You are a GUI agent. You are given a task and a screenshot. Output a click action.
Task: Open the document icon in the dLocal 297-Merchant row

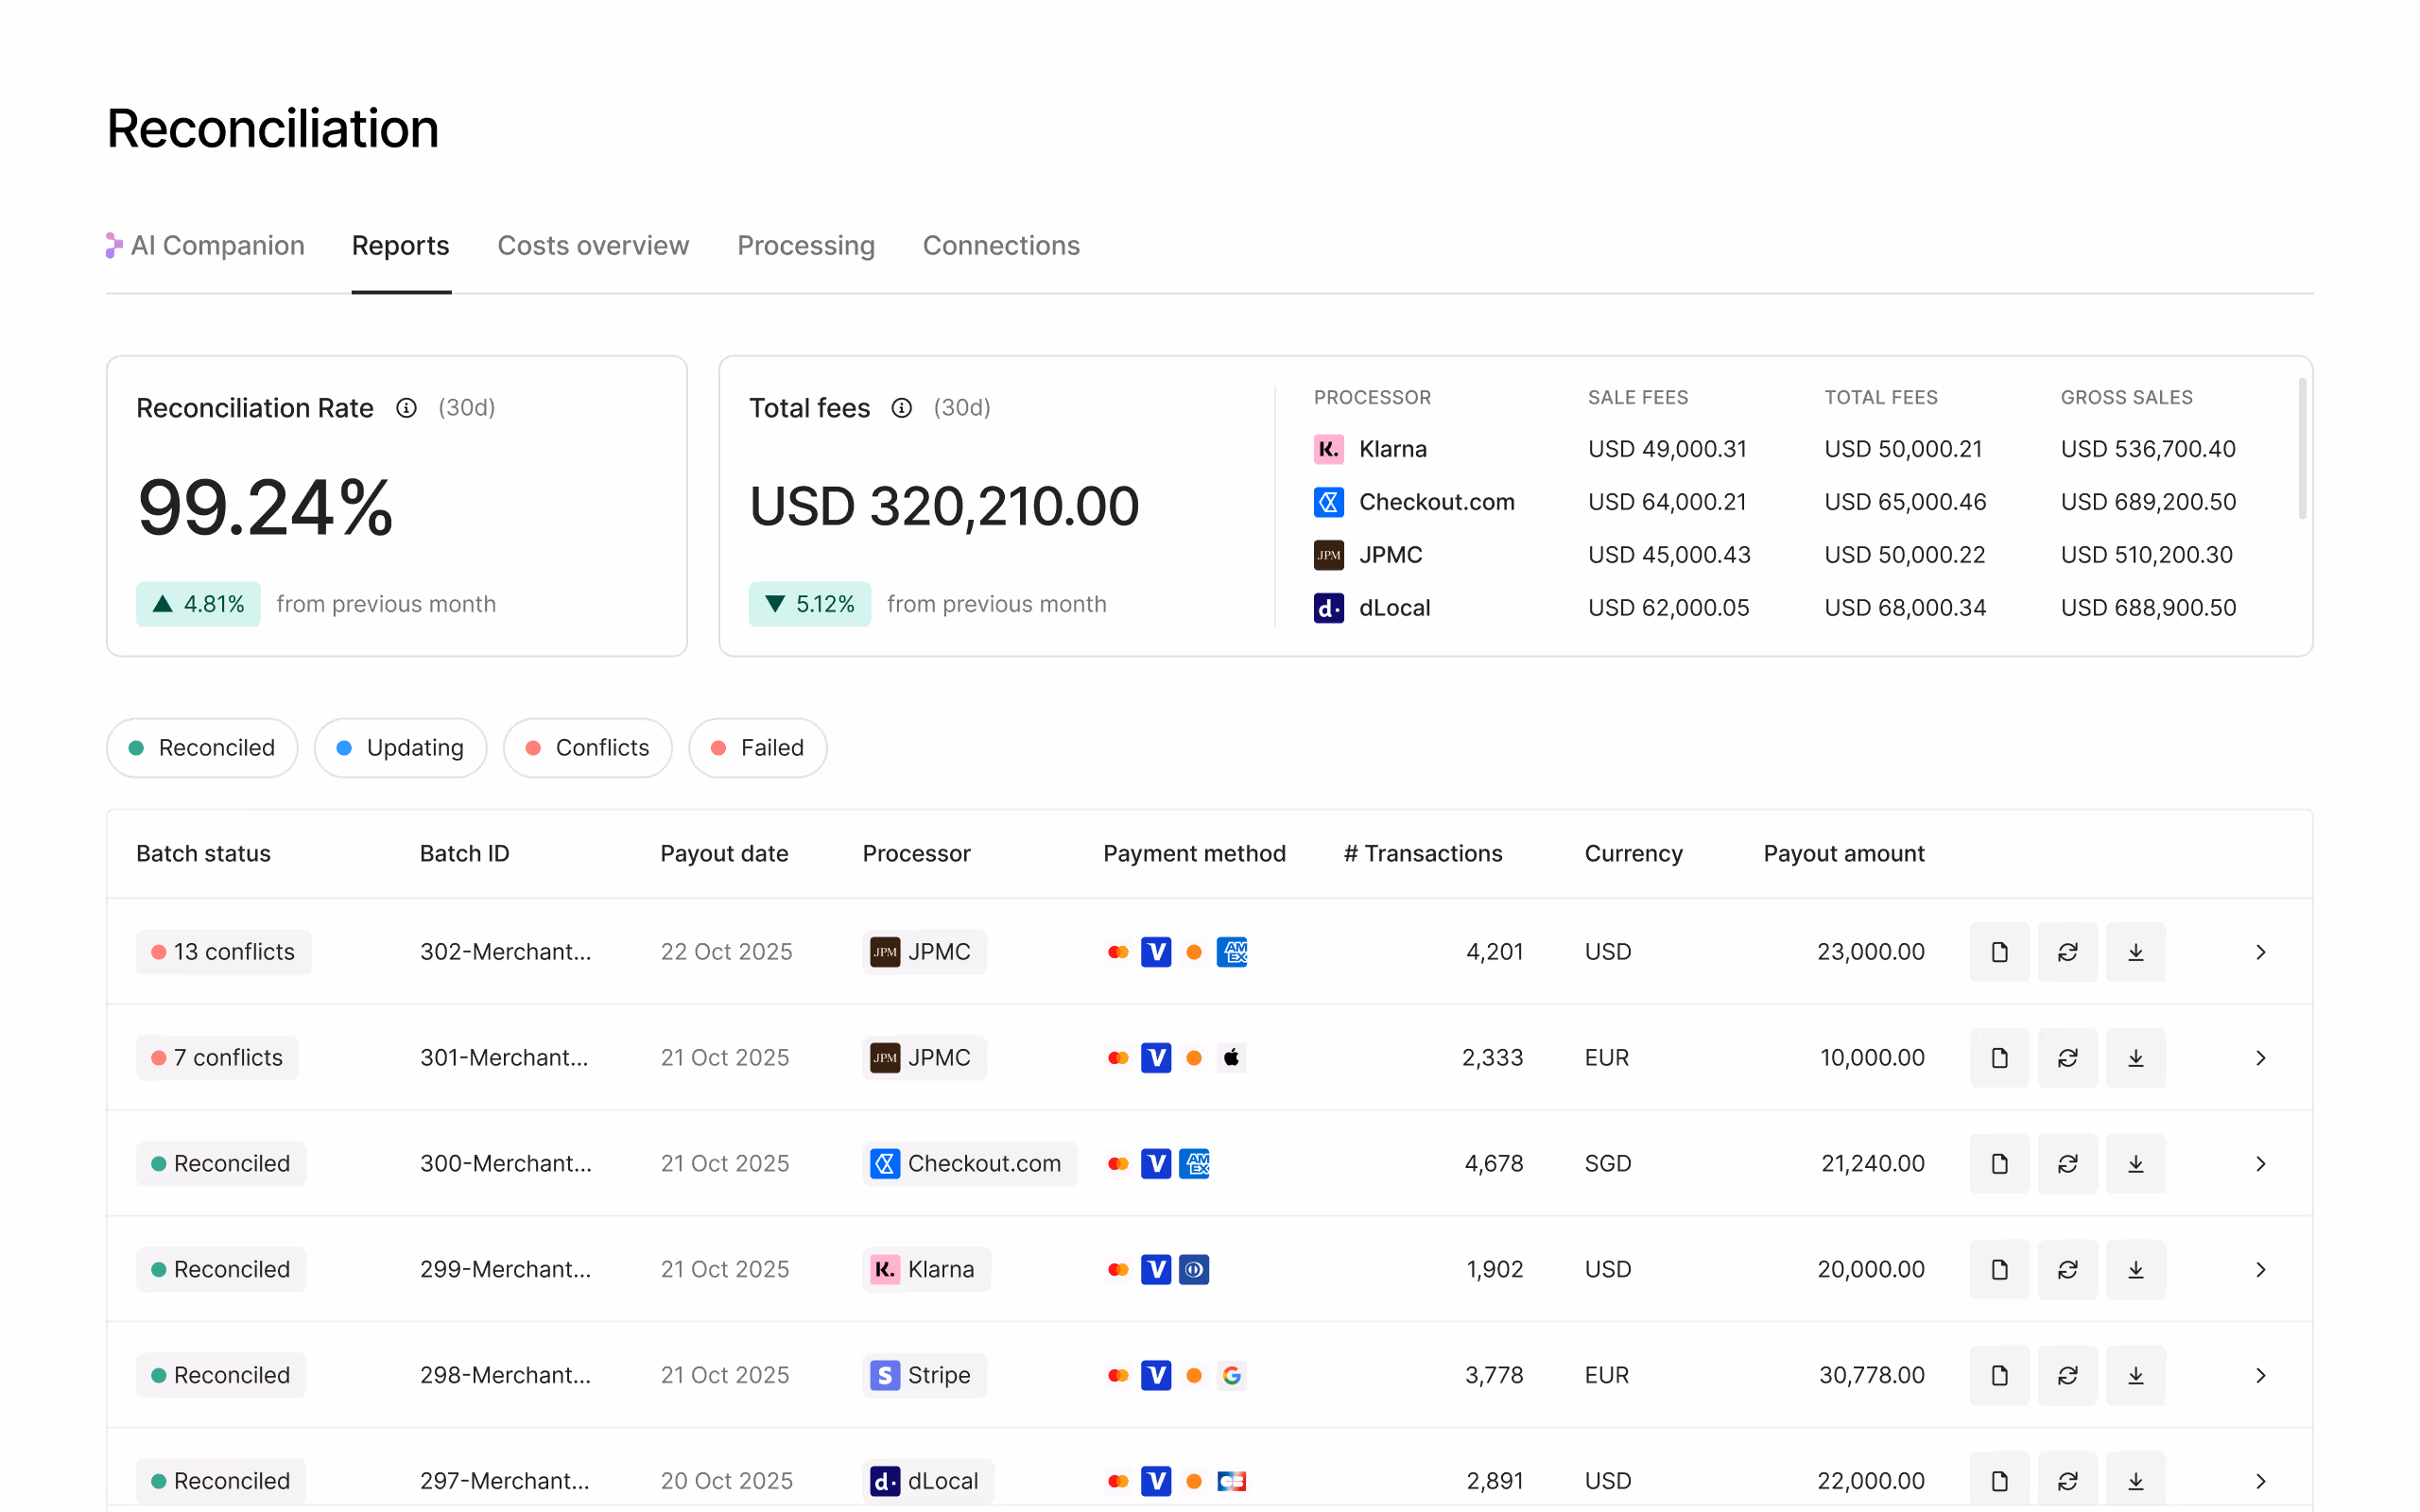point(1999,1481)
